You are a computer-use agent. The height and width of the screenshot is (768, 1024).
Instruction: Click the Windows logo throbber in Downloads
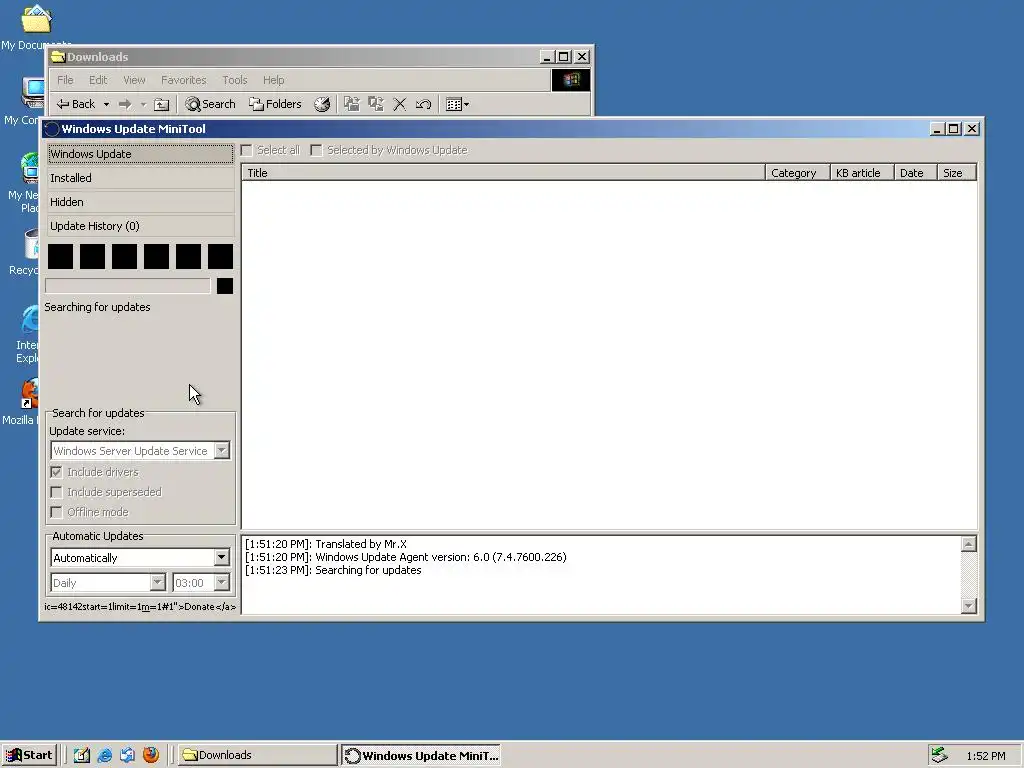571,80
